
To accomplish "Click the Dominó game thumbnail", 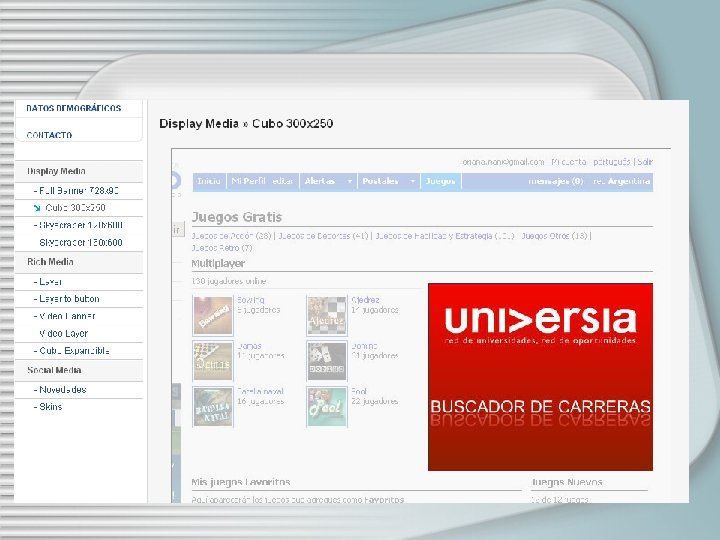I will click(327, 361).
